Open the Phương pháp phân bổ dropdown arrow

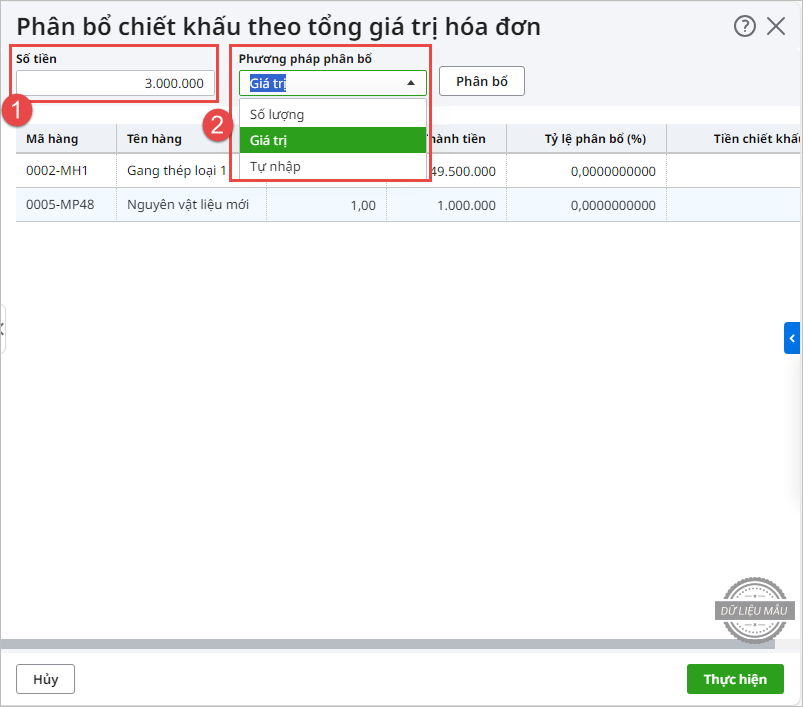point(410,83)
